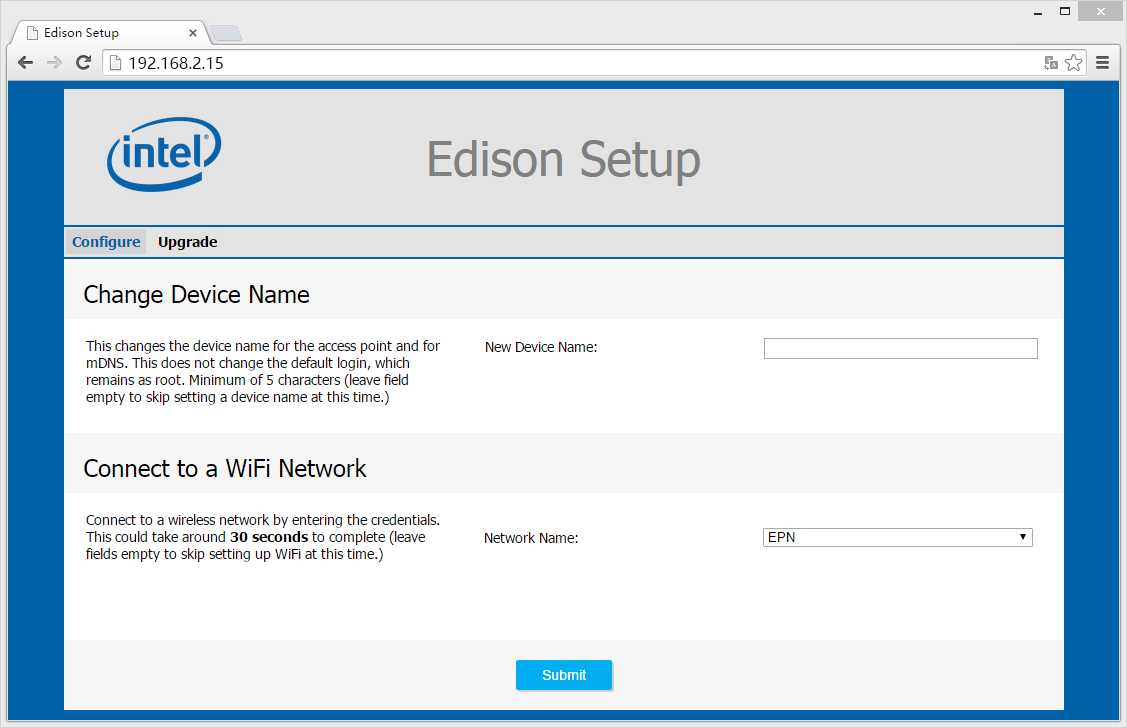Switch to the Upgrade tab
The height and width of the screenshot is (728, 1127).
[188, 241]
